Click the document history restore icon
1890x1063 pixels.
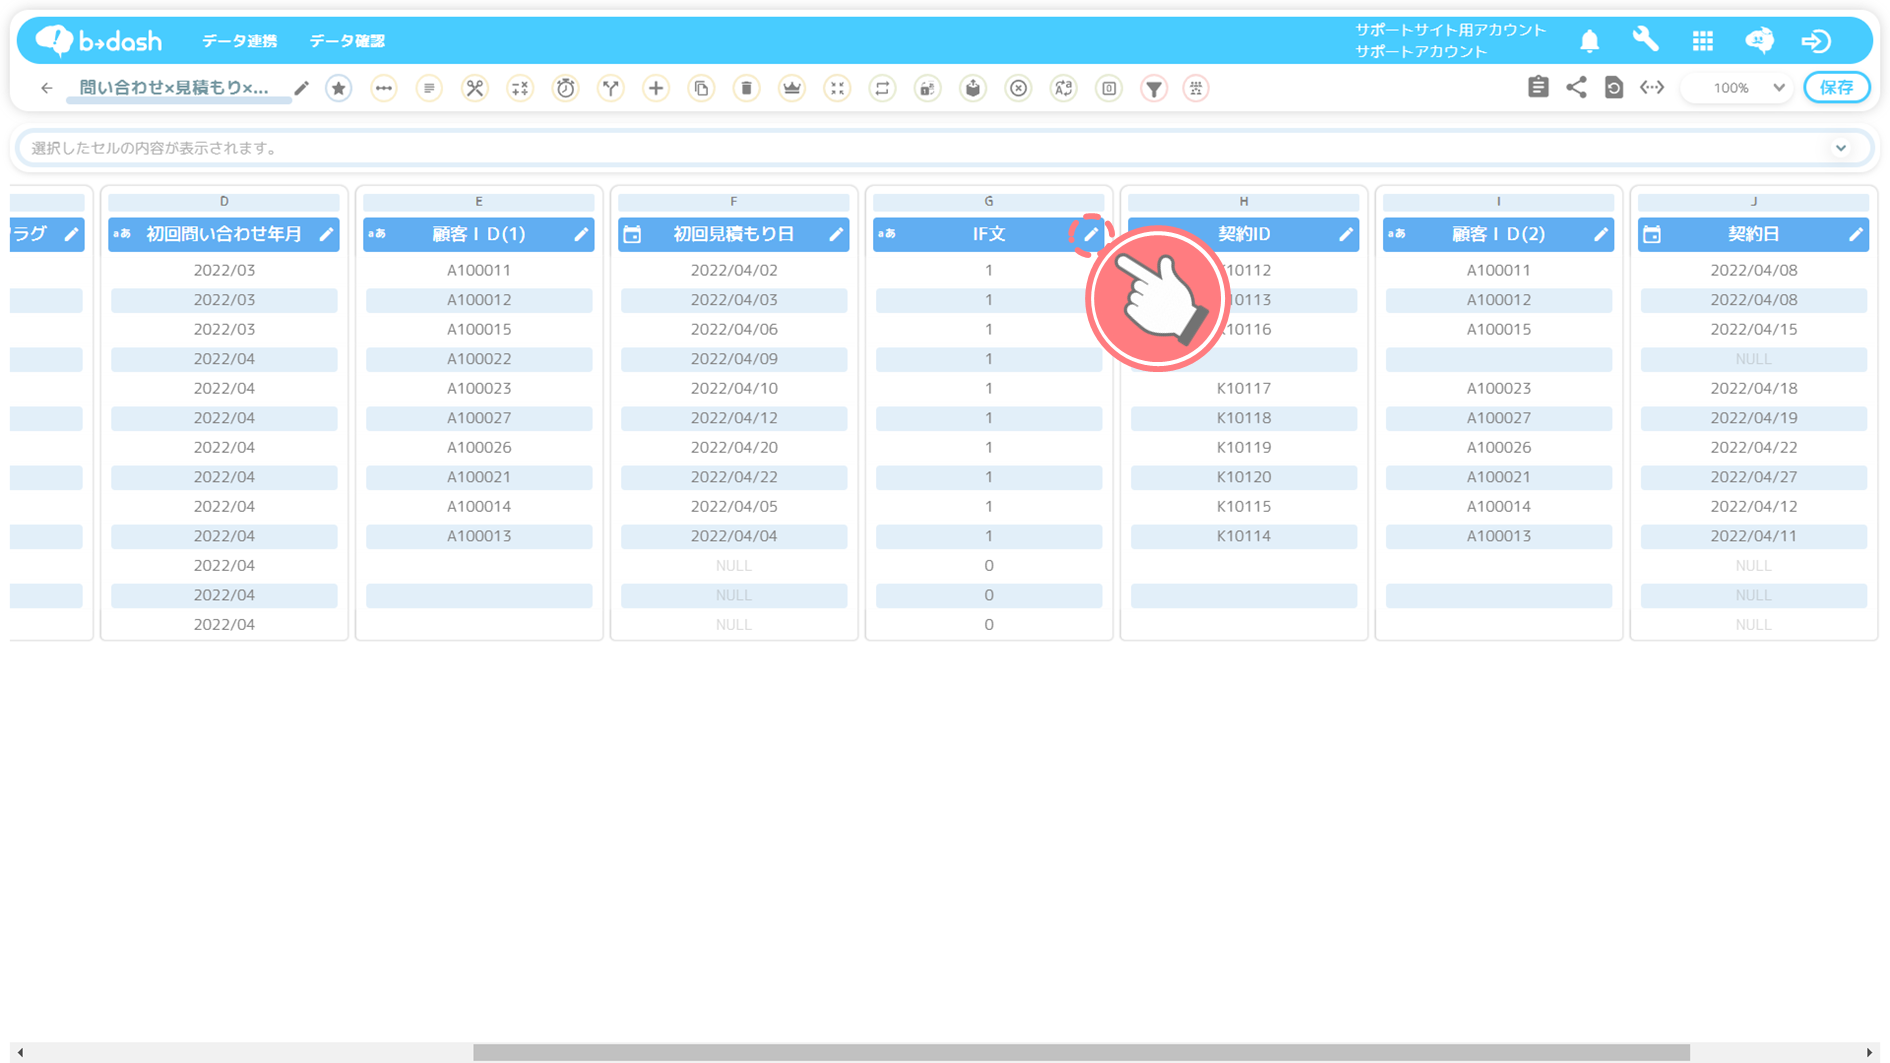coord(1614,87)
